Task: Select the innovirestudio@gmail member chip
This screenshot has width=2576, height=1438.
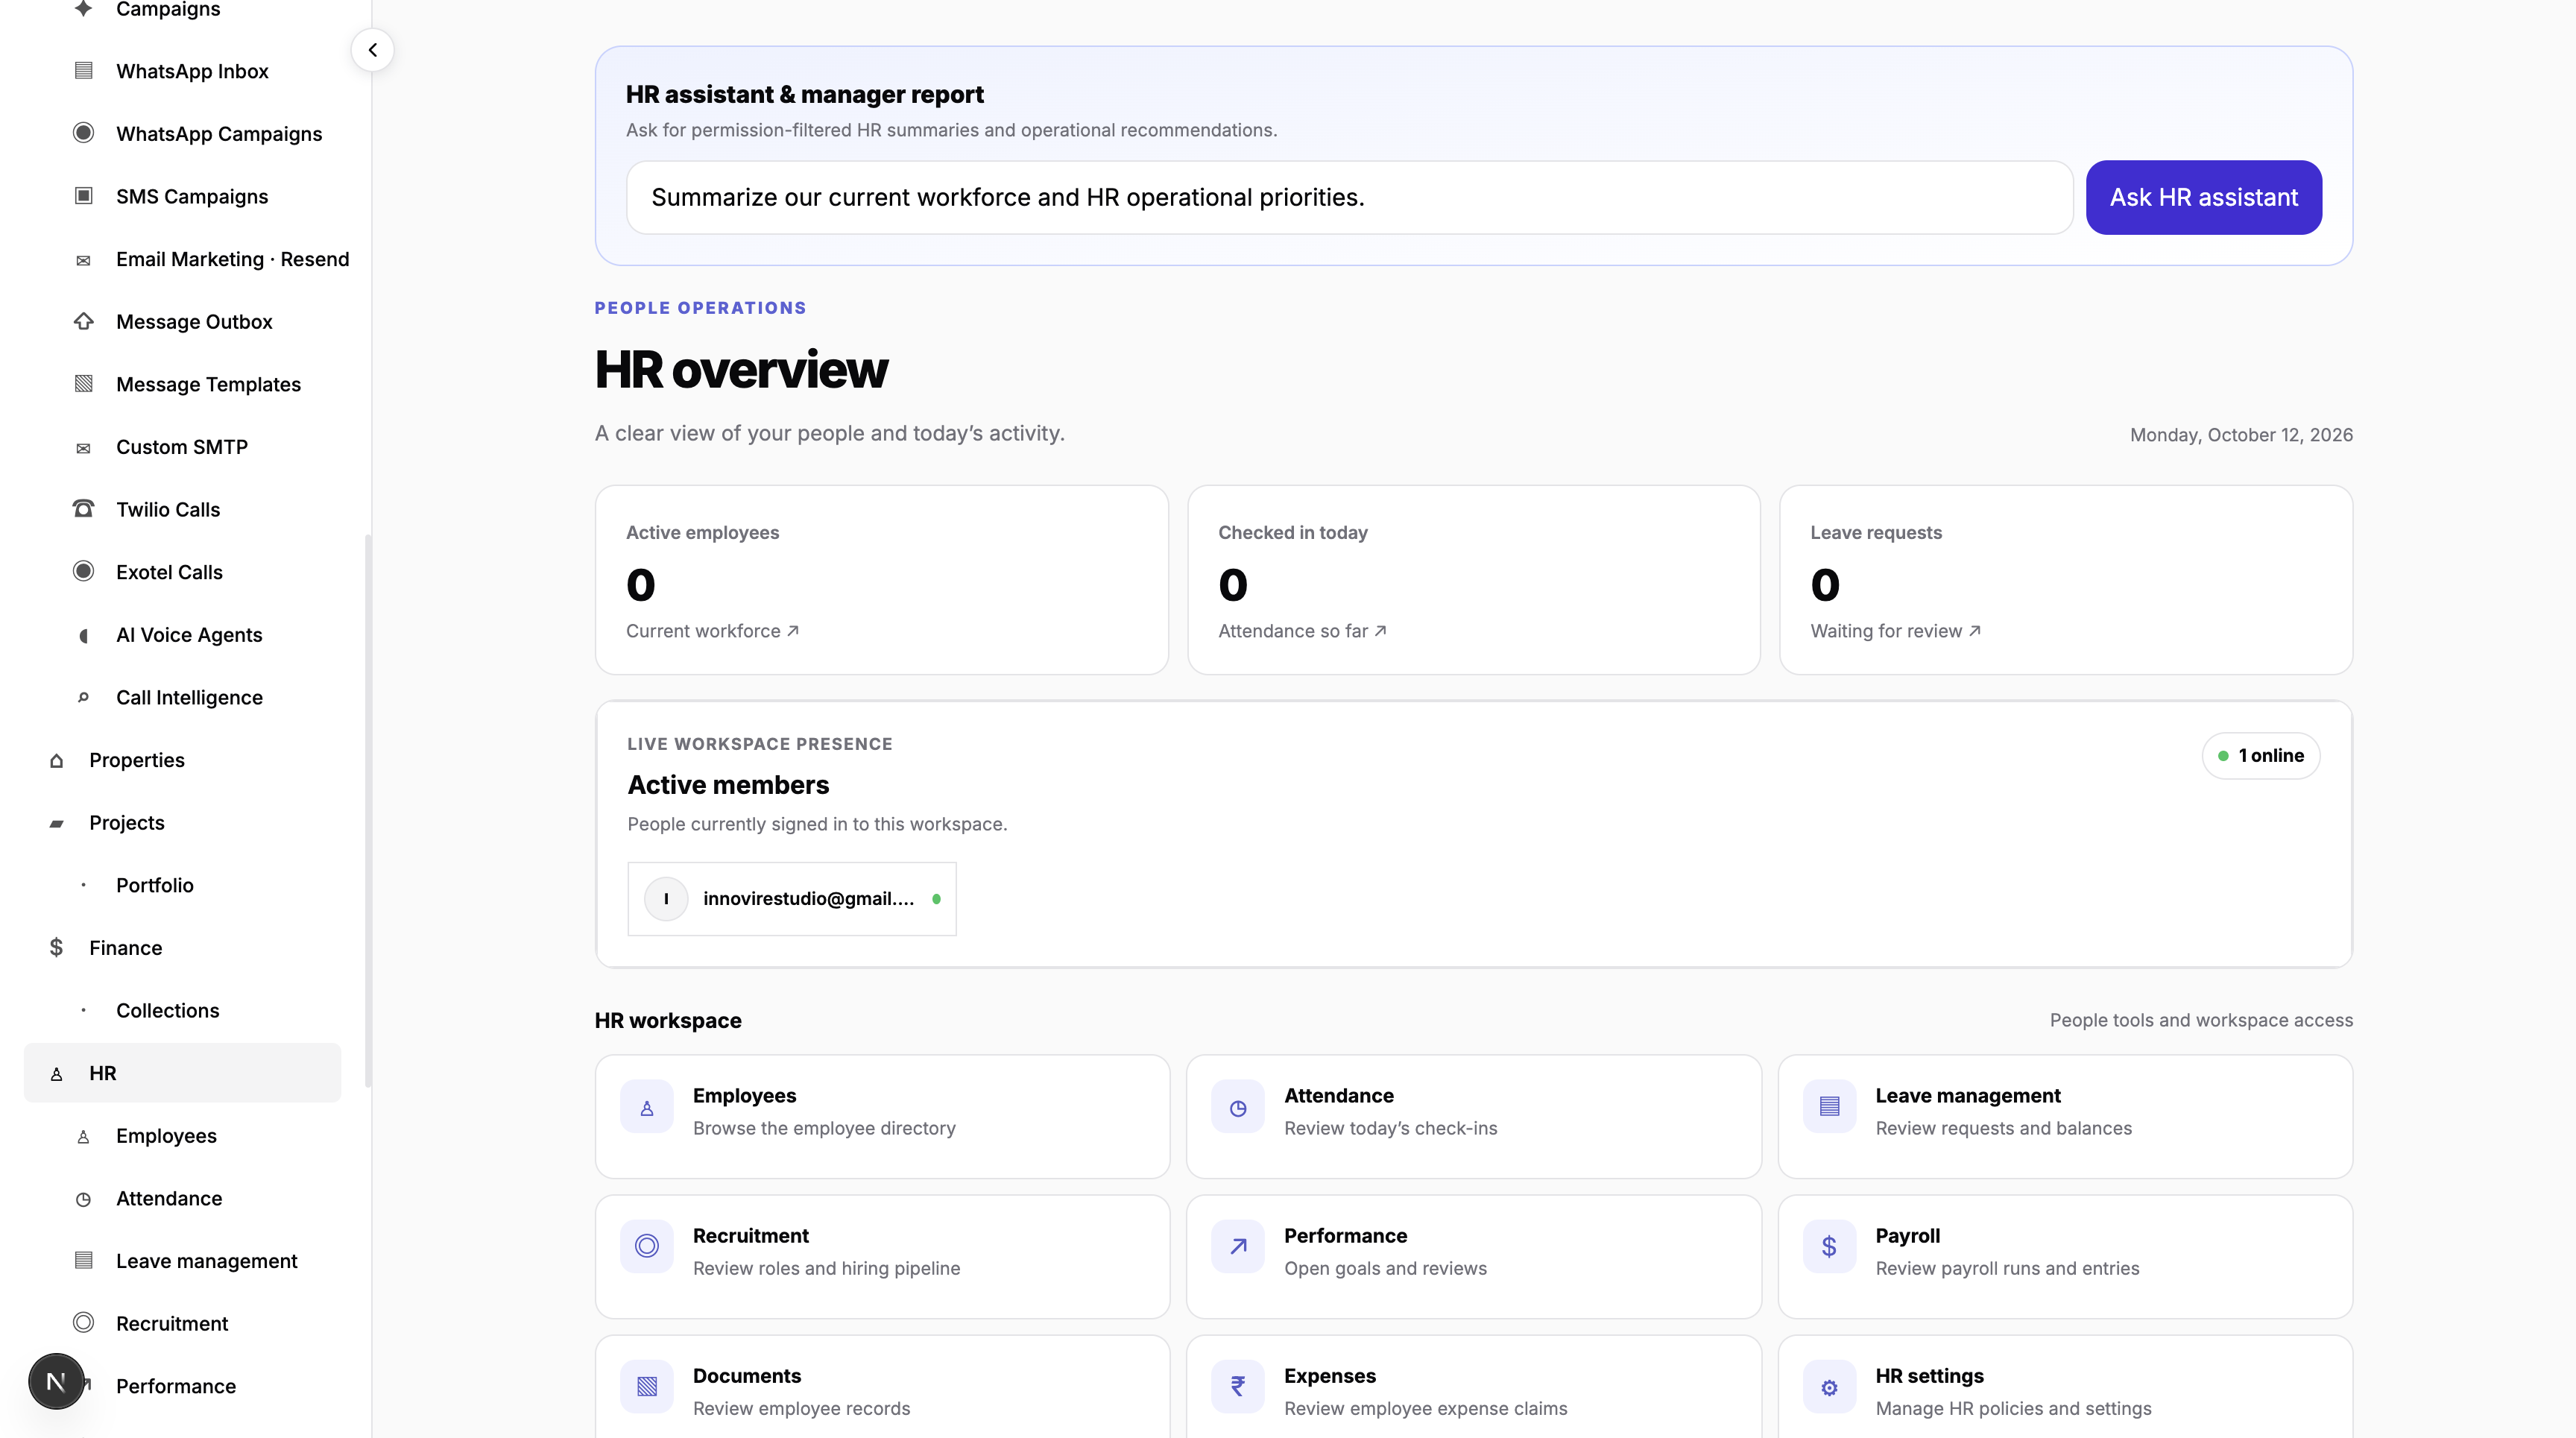Action: 792,899
